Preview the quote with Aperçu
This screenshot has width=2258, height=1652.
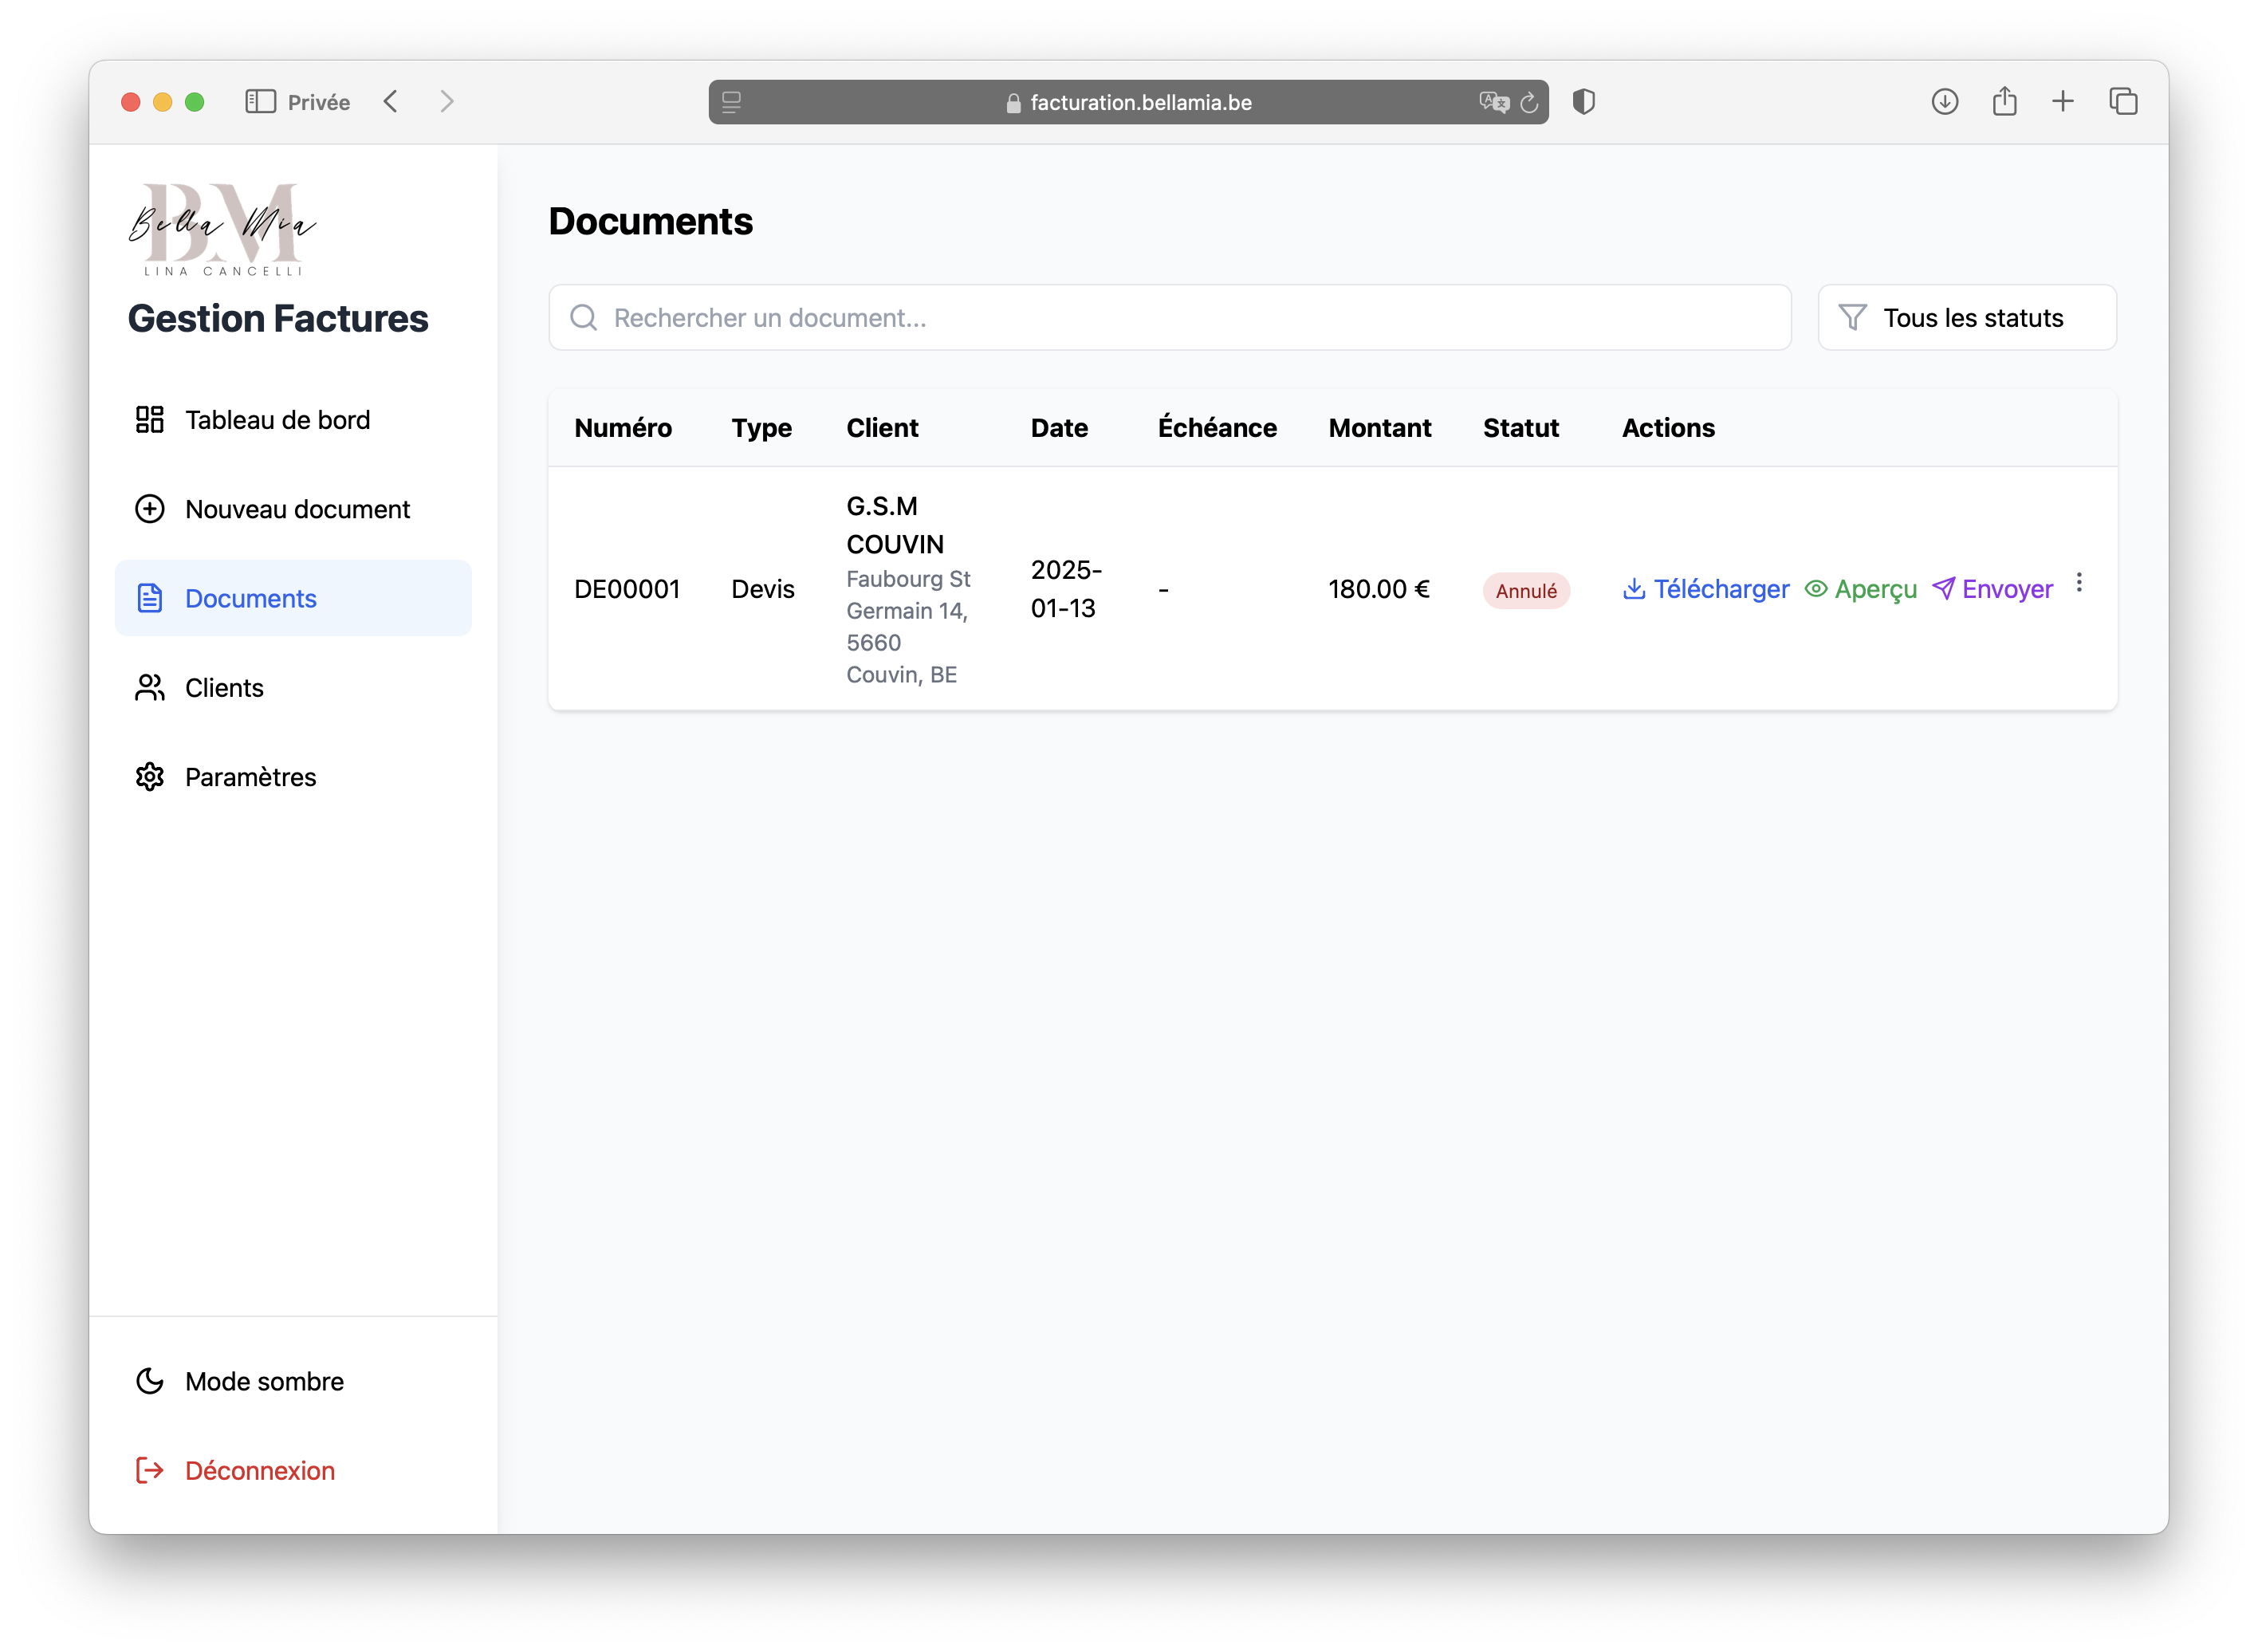tap(1860, 589)
